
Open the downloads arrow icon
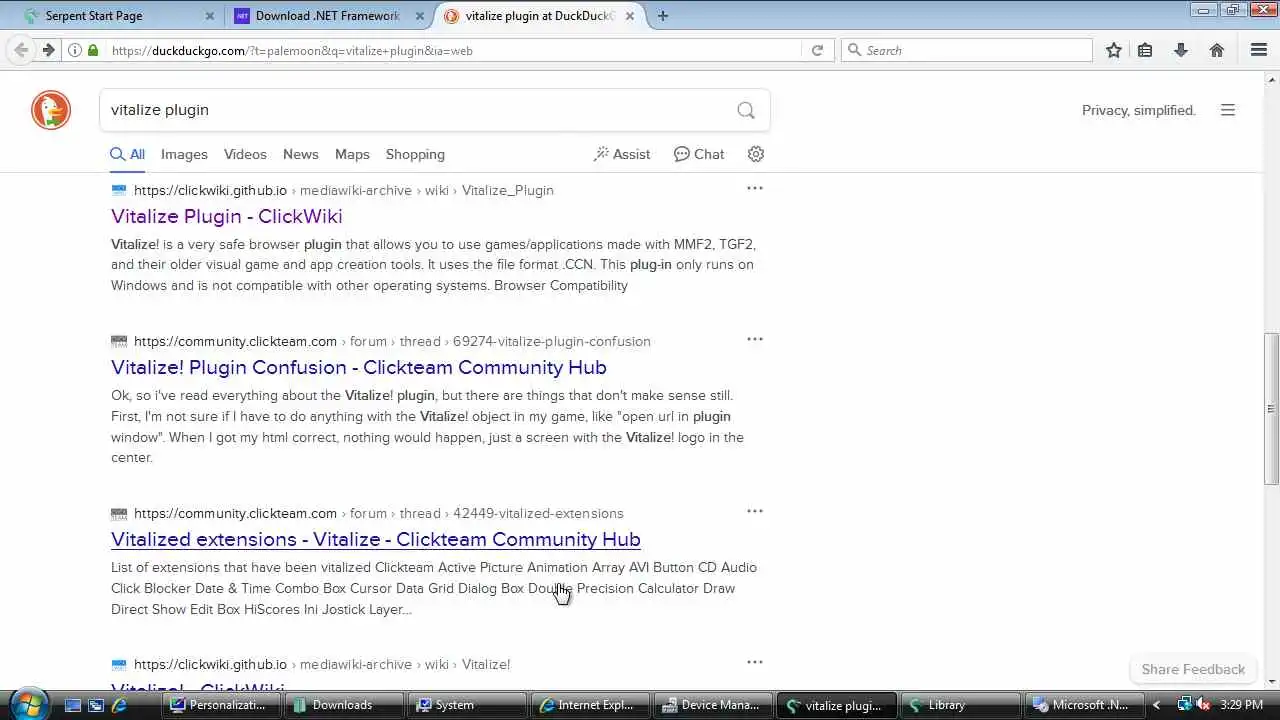1181,50
